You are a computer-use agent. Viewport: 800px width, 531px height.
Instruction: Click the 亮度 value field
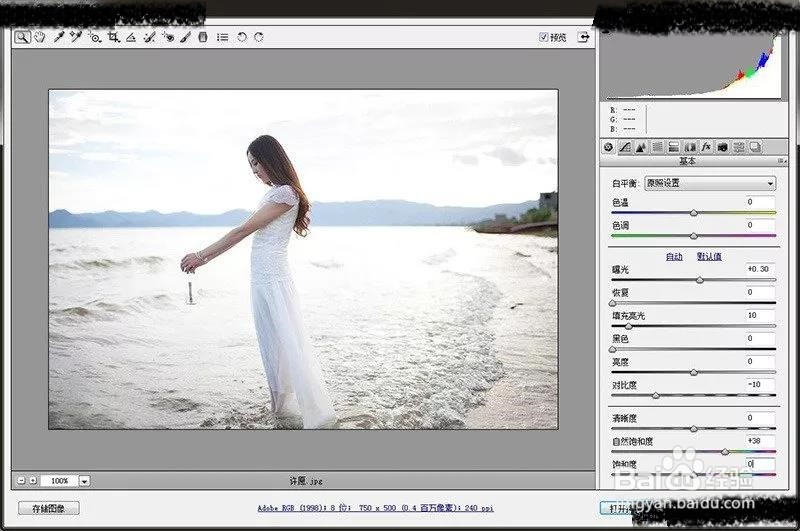pos(760,361)
